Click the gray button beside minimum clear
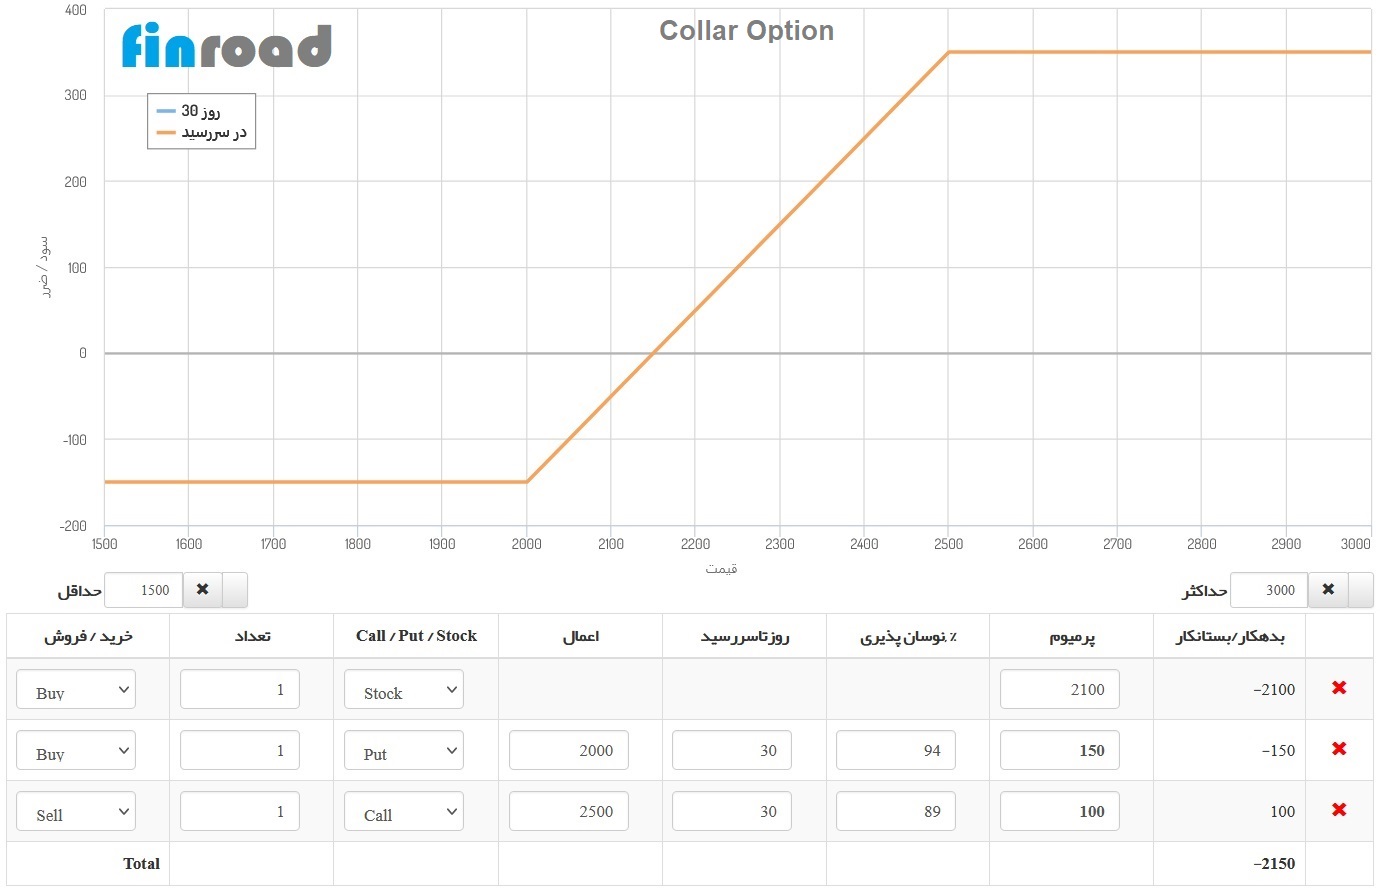 234,590
